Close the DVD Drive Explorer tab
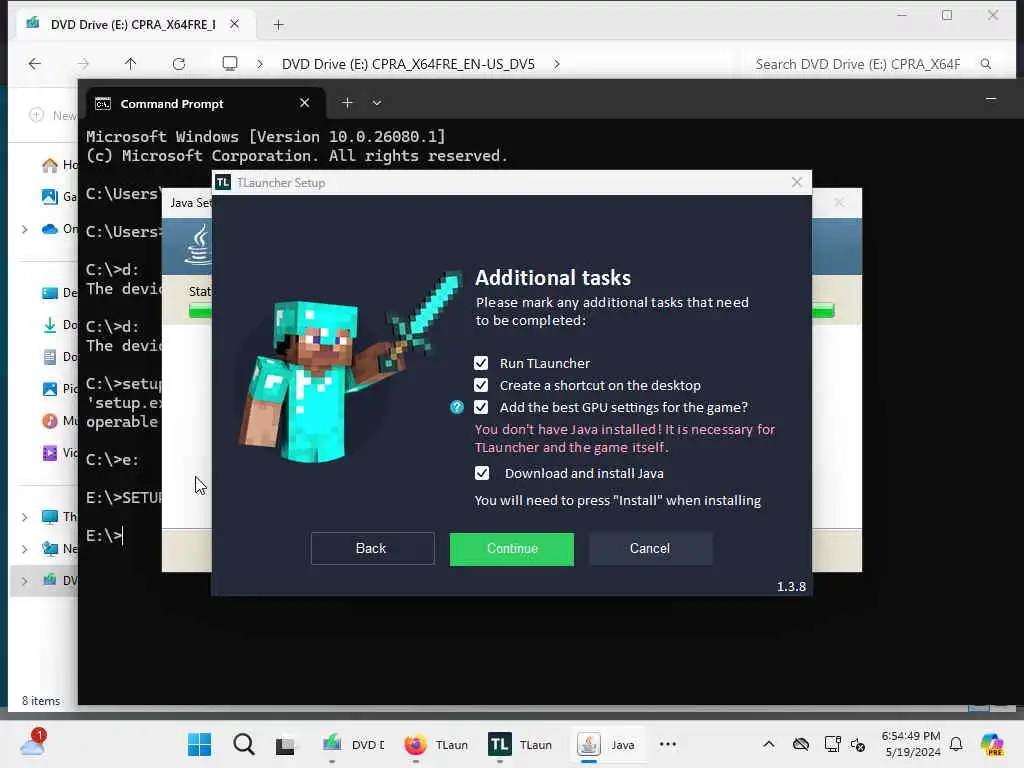1024x768 pixels. [x=234, y=24]
